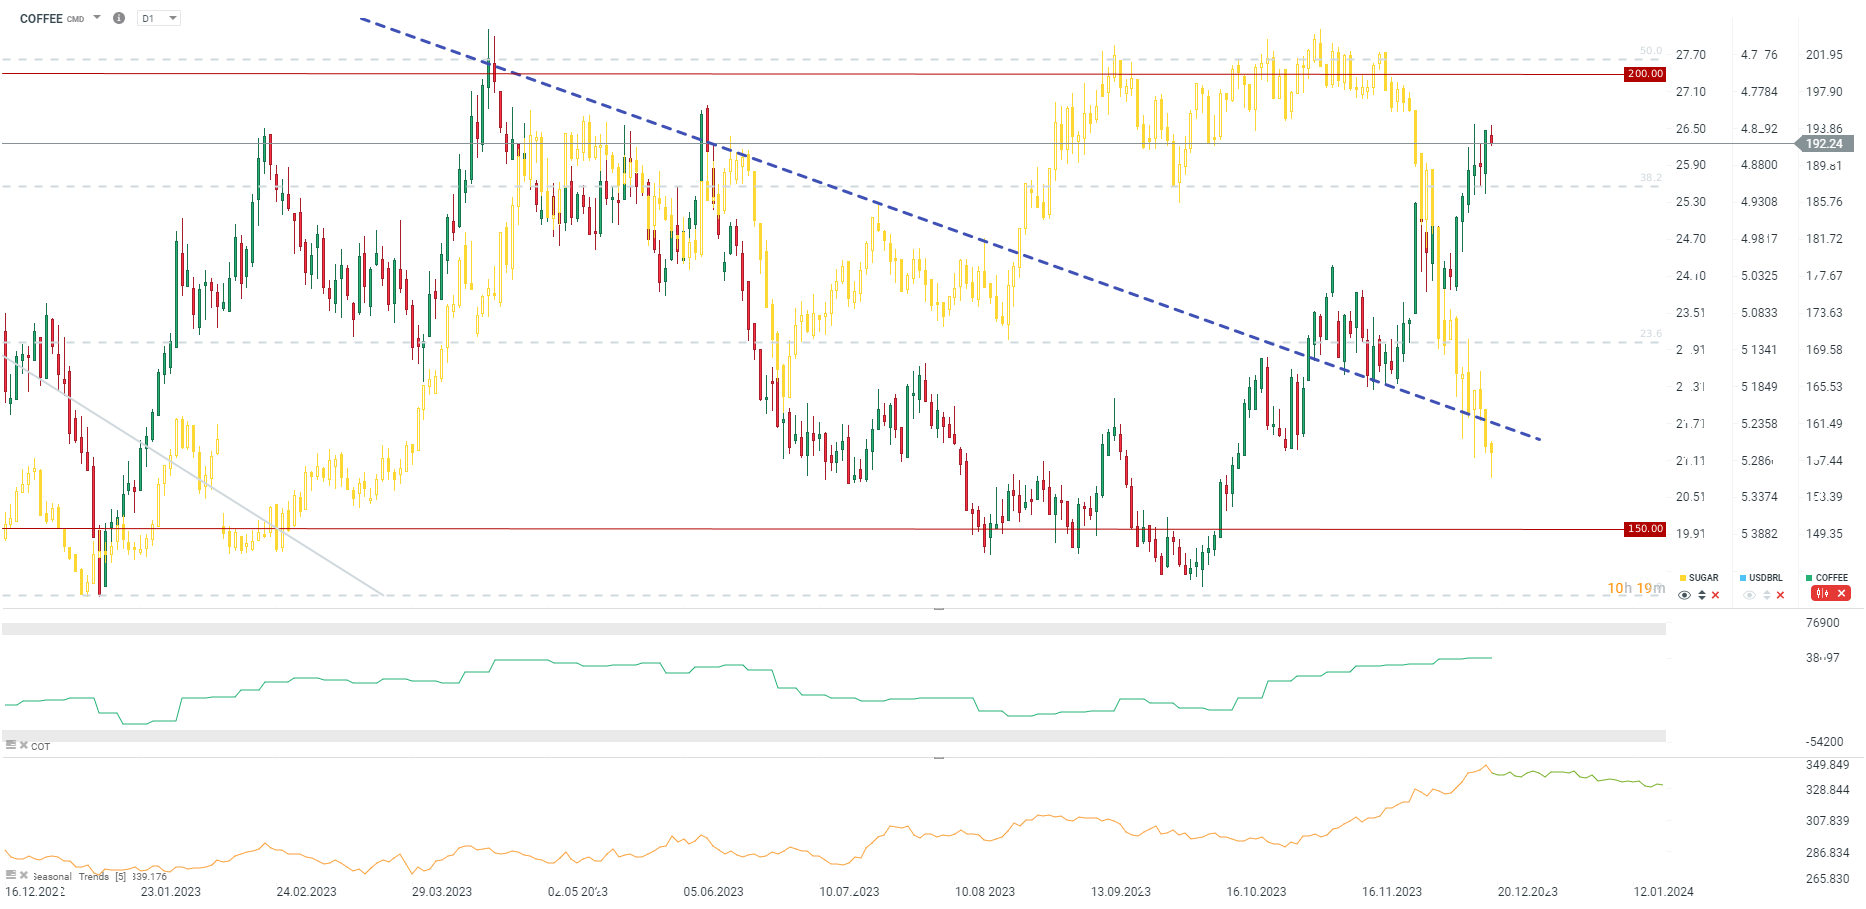Remove the Seasonal Trends indicator panel
Viewport: 1866px width, 909px height.
click(24, 875)
